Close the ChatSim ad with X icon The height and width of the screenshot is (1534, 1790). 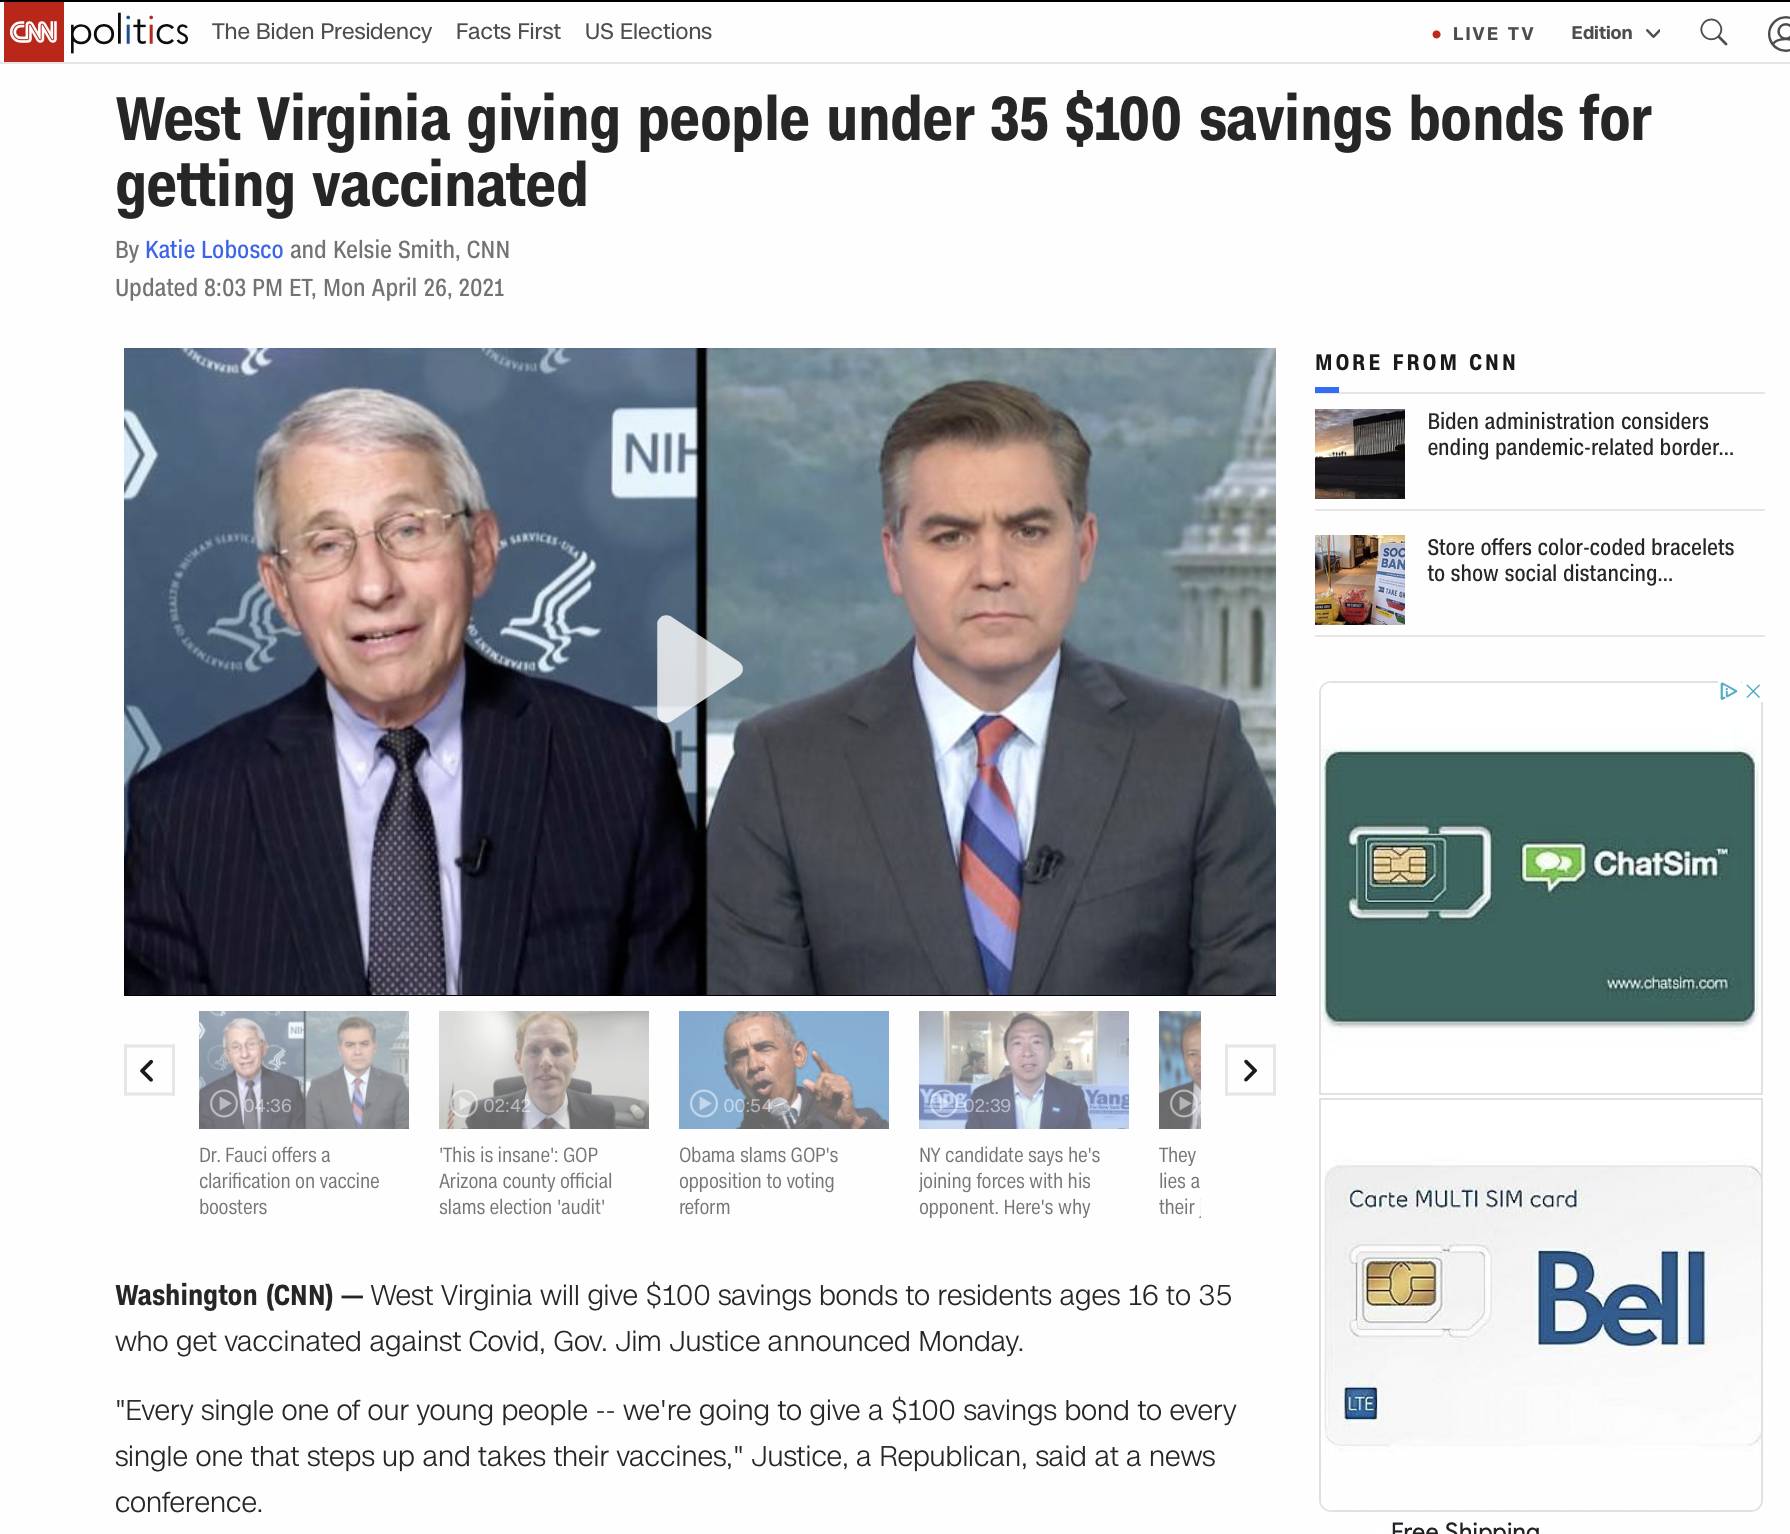coord(1753,691)
